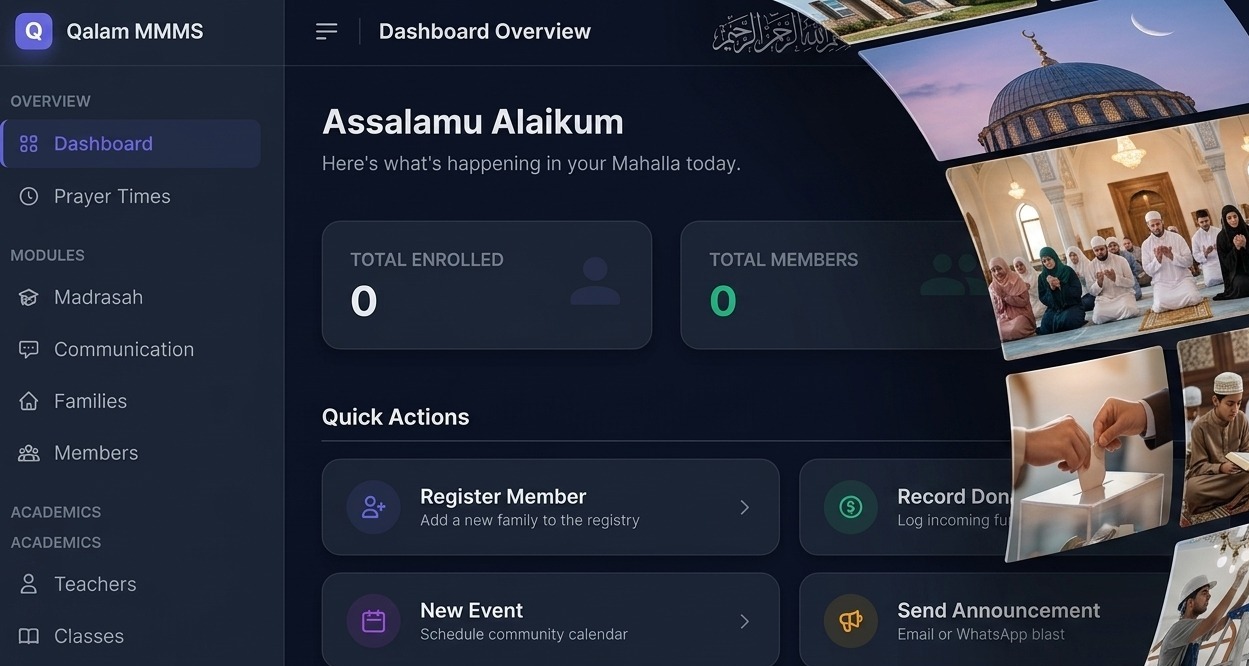Screen dimensions: 1249x666
Task: Click the Dashboard grid icon in the sidebar
Action: pos(29,144)
